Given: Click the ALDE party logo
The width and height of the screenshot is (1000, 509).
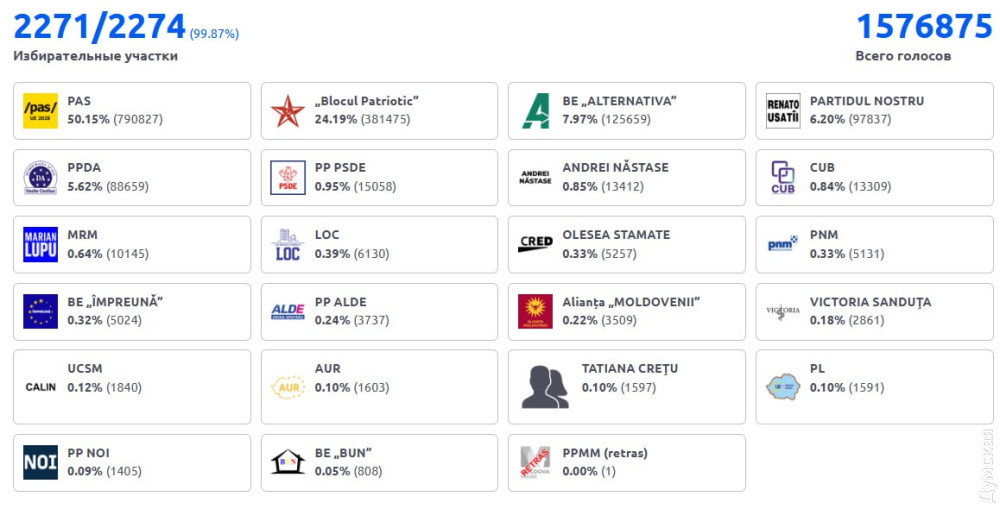Looking at the screenshot, I should 288,312.
